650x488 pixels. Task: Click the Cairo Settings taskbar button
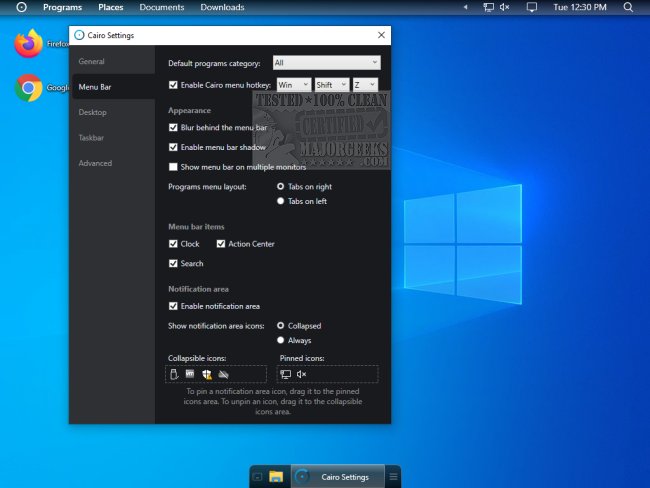[337, 476]
